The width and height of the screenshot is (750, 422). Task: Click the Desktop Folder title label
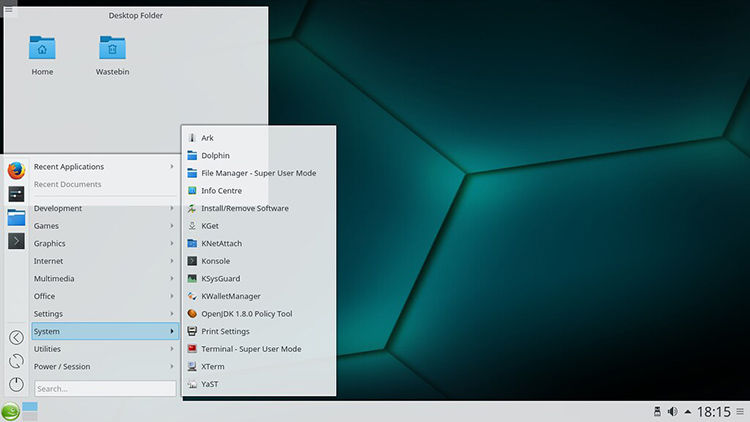(x=135, y=15)
